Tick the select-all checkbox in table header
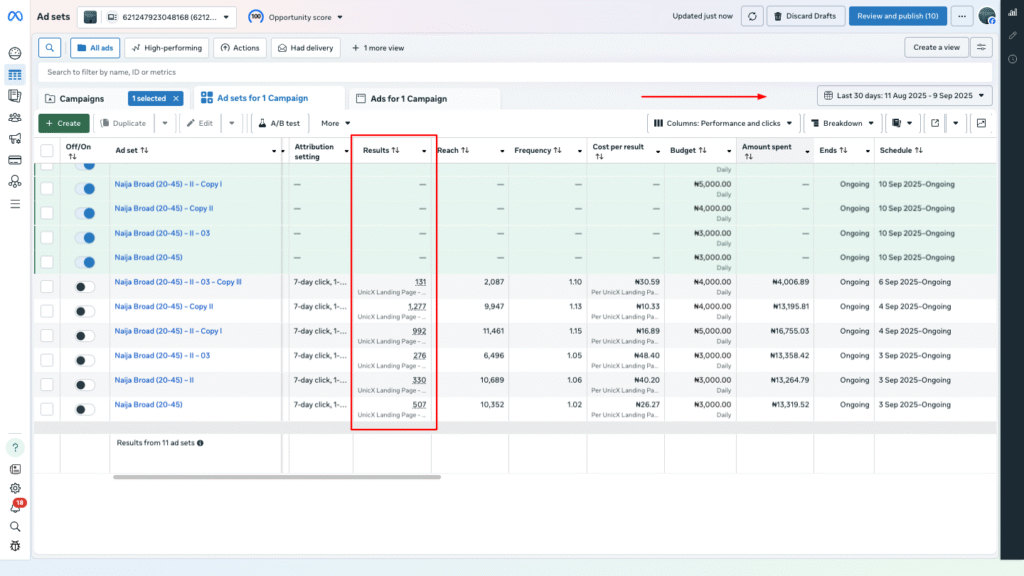The image size is (1024, 576). [47, 151]
